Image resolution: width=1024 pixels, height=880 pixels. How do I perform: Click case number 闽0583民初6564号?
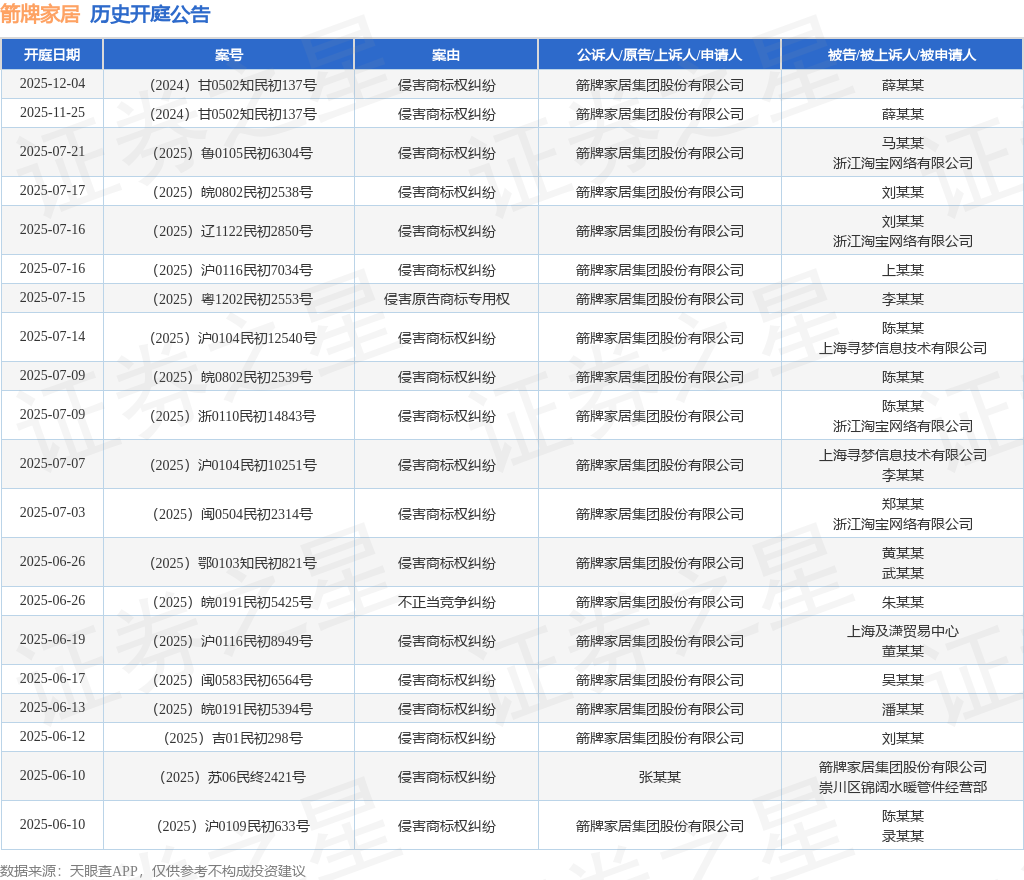click(x=232, y=681)
